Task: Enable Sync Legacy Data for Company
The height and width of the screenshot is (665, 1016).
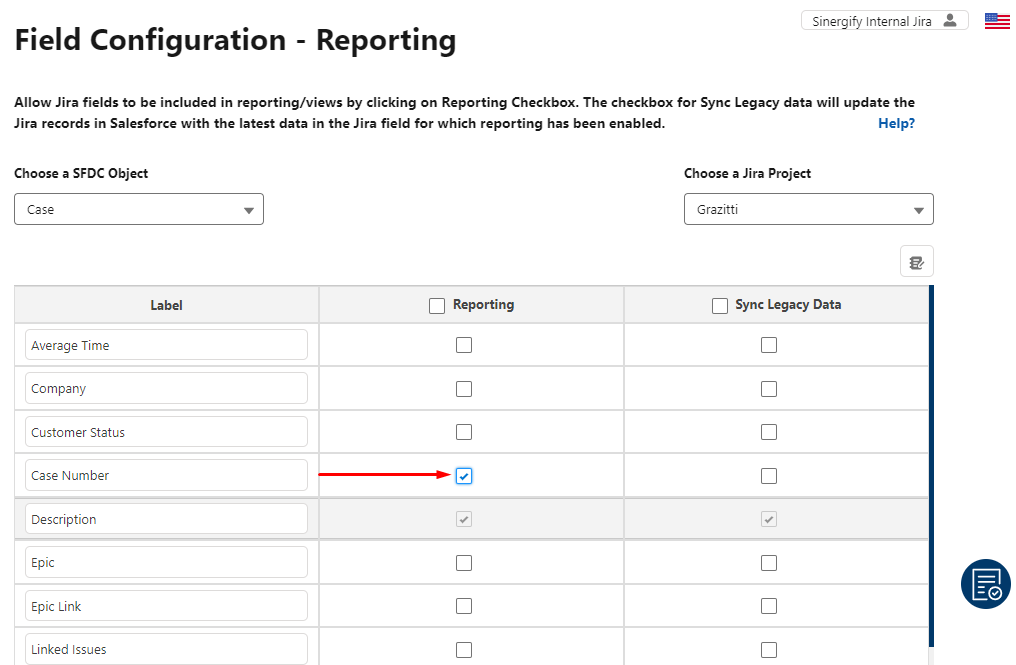Action: (x=769, y=389)
